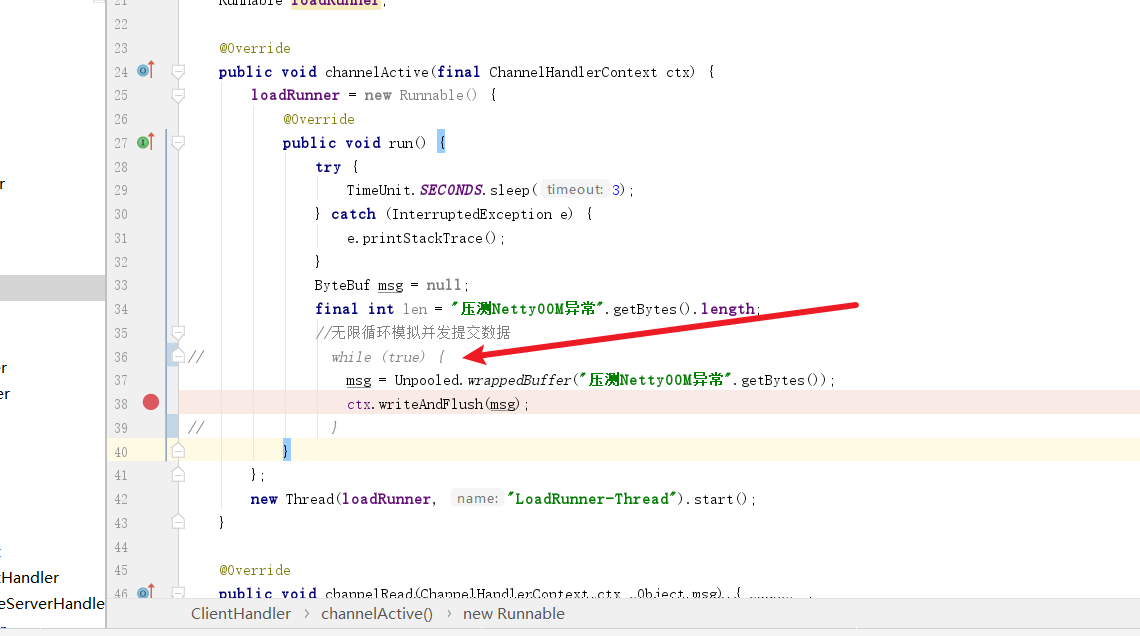
Task: Select the highlighted item in the project tree
Action: (52, 288)
